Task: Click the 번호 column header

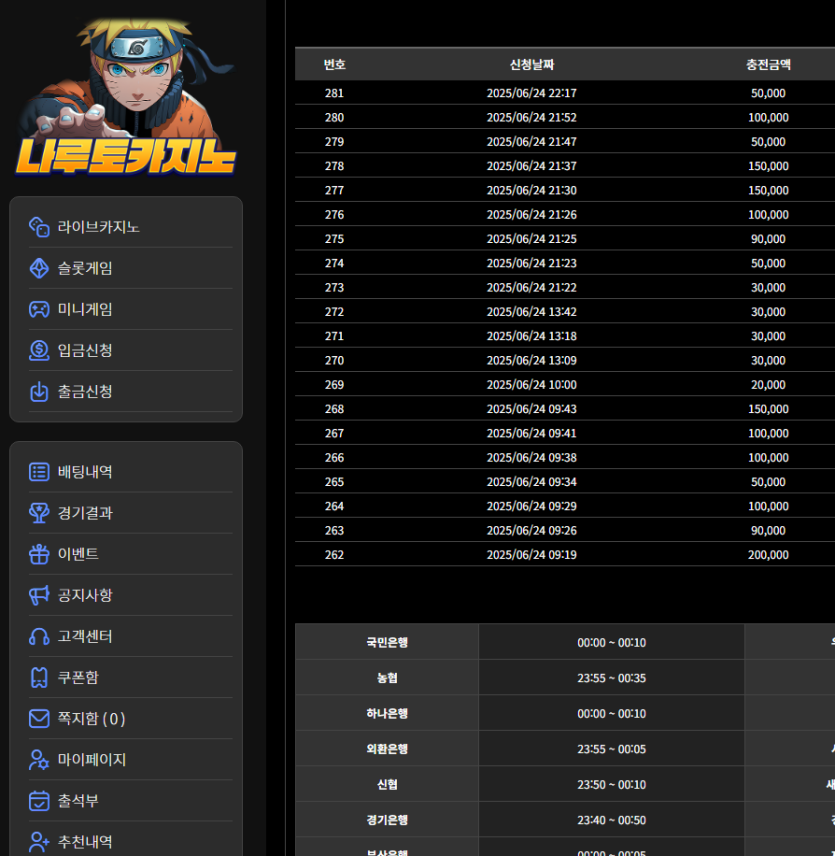Action: click(334, 64)
